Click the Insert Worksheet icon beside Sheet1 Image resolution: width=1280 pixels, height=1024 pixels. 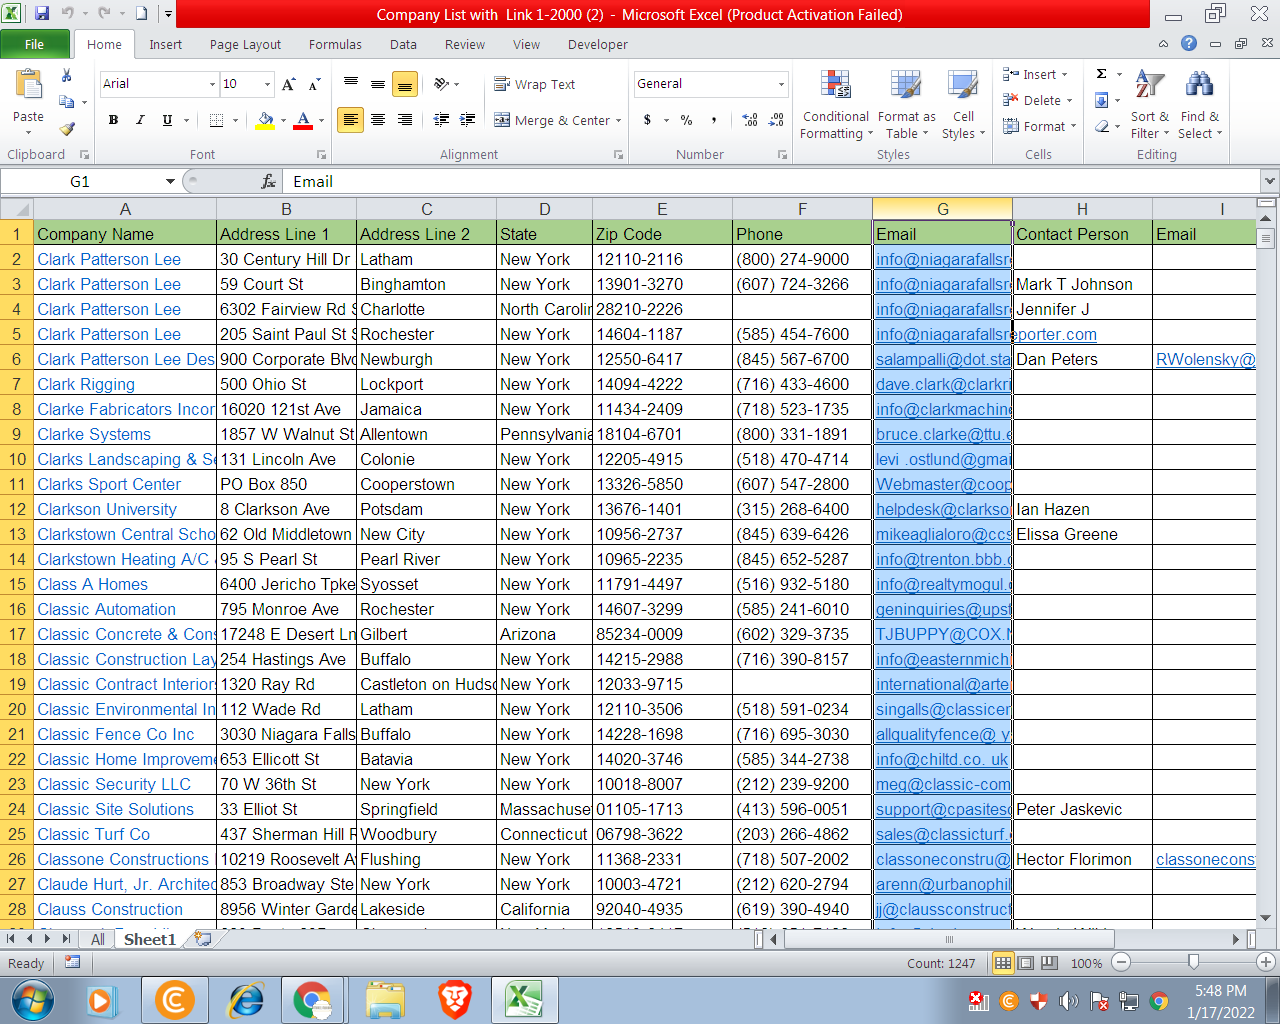point(203,939)
